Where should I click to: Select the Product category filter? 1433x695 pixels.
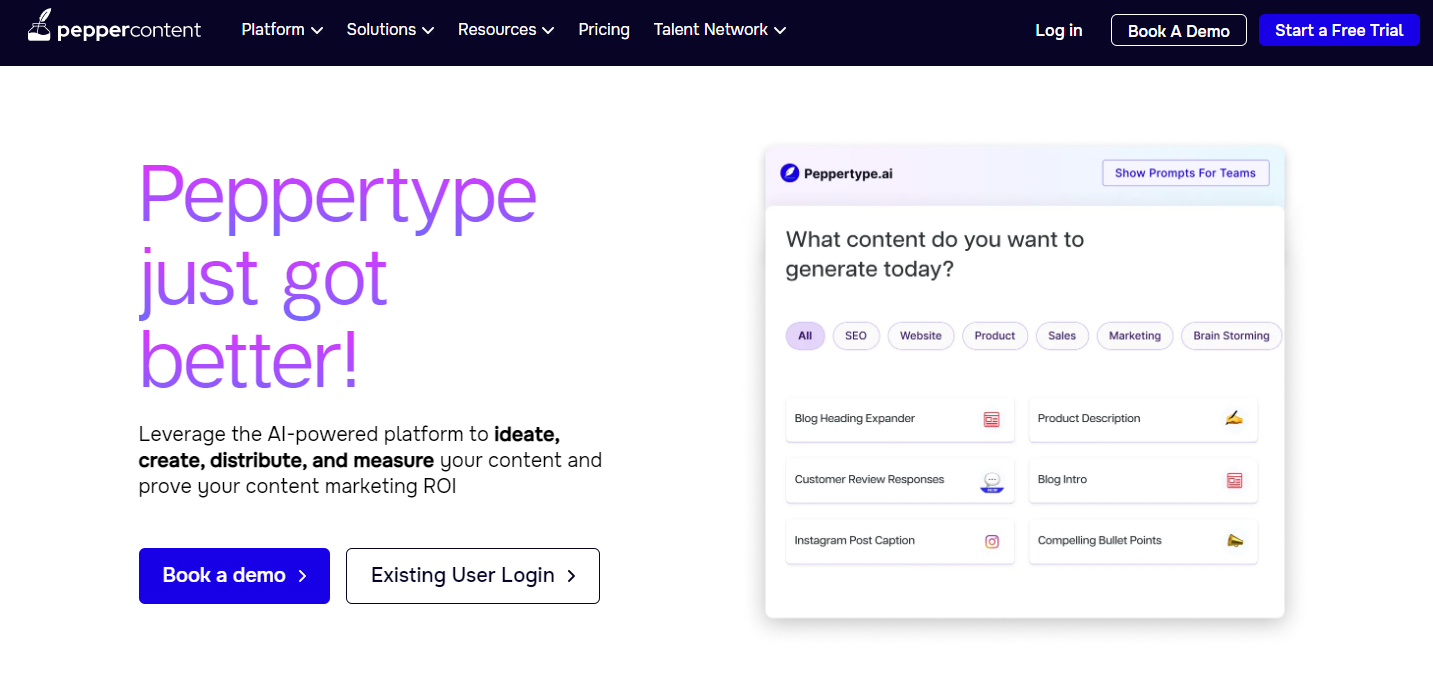pos(995,336)
